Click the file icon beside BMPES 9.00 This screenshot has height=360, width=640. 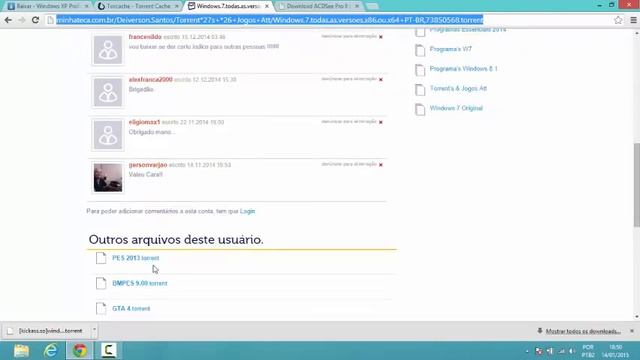point(101,283)
